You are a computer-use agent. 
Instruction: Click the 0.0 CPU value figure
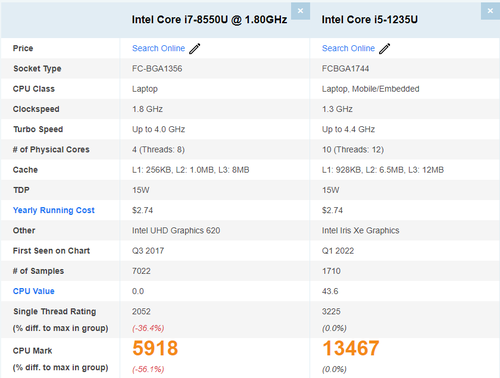click(x=138, y=291)
